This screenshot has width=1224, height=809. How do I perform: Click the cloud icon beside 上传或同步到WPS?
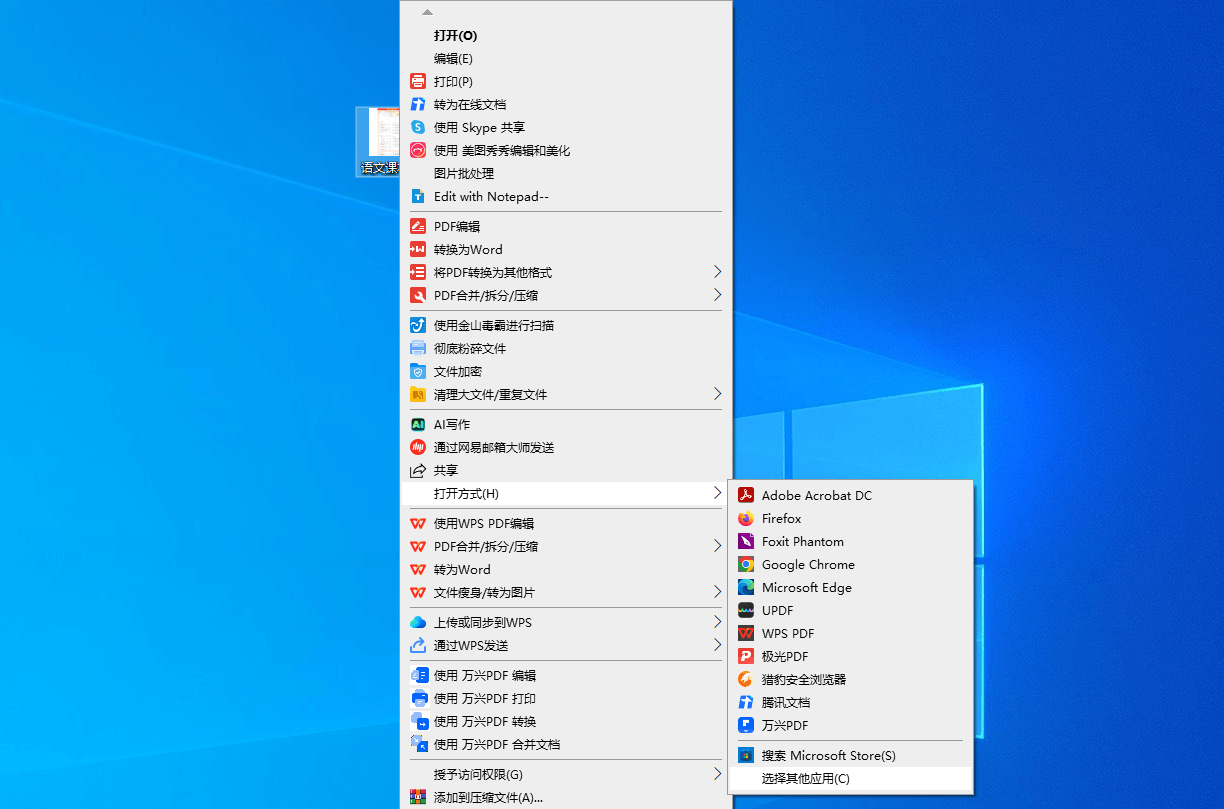(x=418, y=623)
